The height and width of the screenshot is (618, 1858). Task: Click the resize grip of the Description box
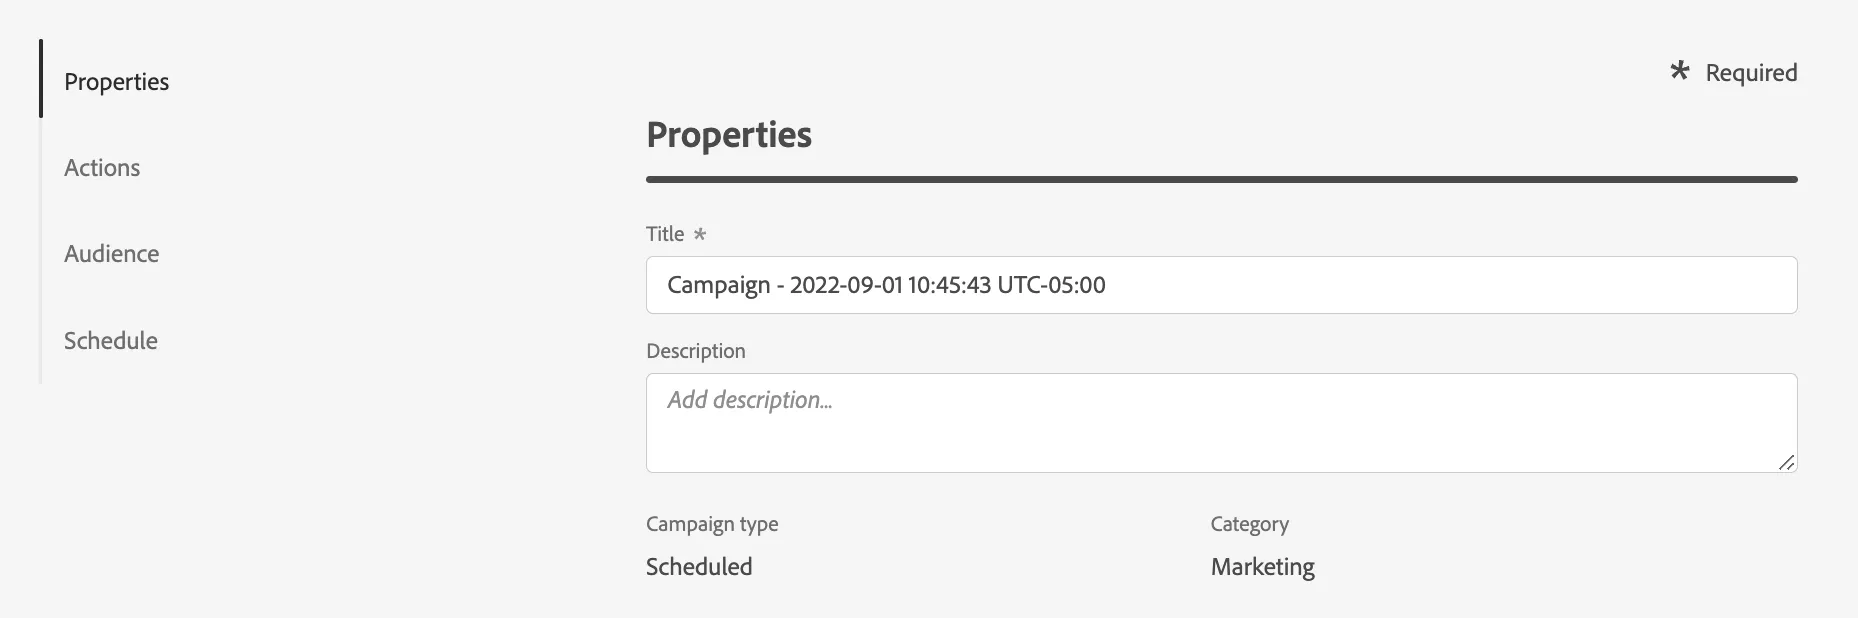click(1787, 462)
